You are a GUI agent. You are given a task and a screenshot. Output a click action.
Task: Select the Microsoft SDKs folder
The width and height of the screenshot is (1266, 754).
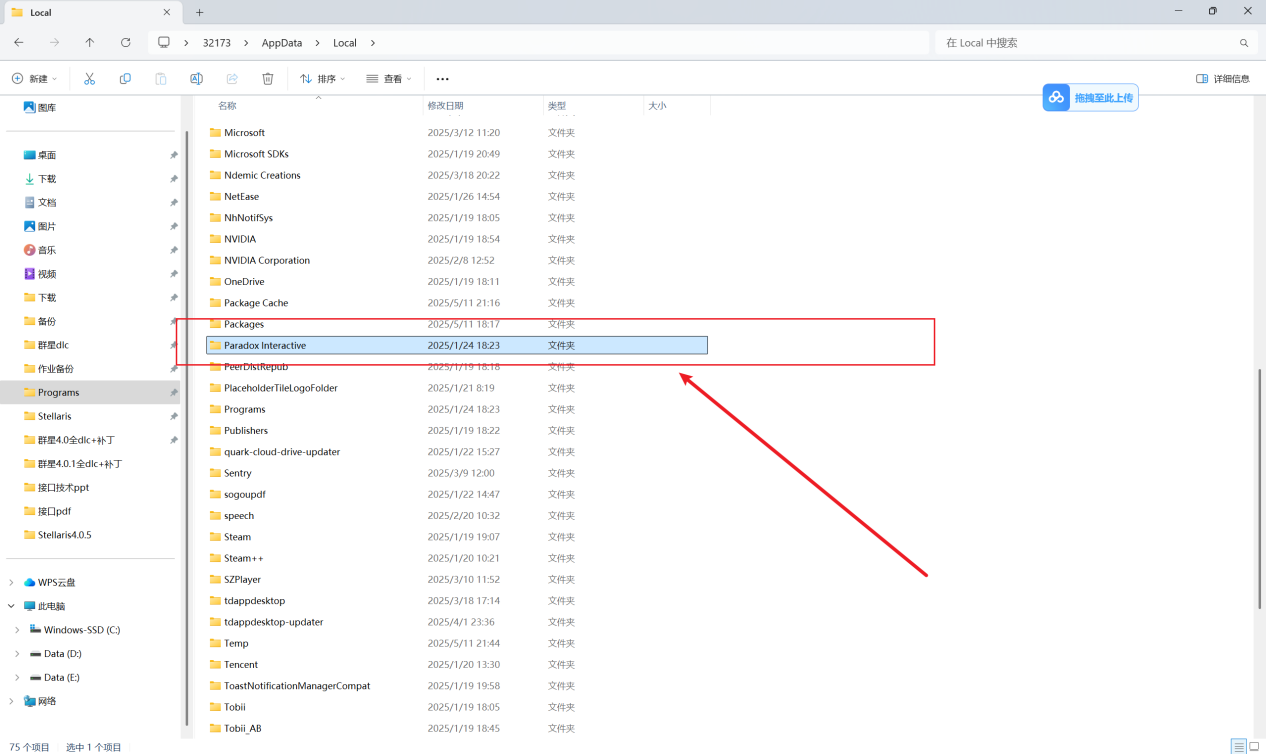point(456,154)
